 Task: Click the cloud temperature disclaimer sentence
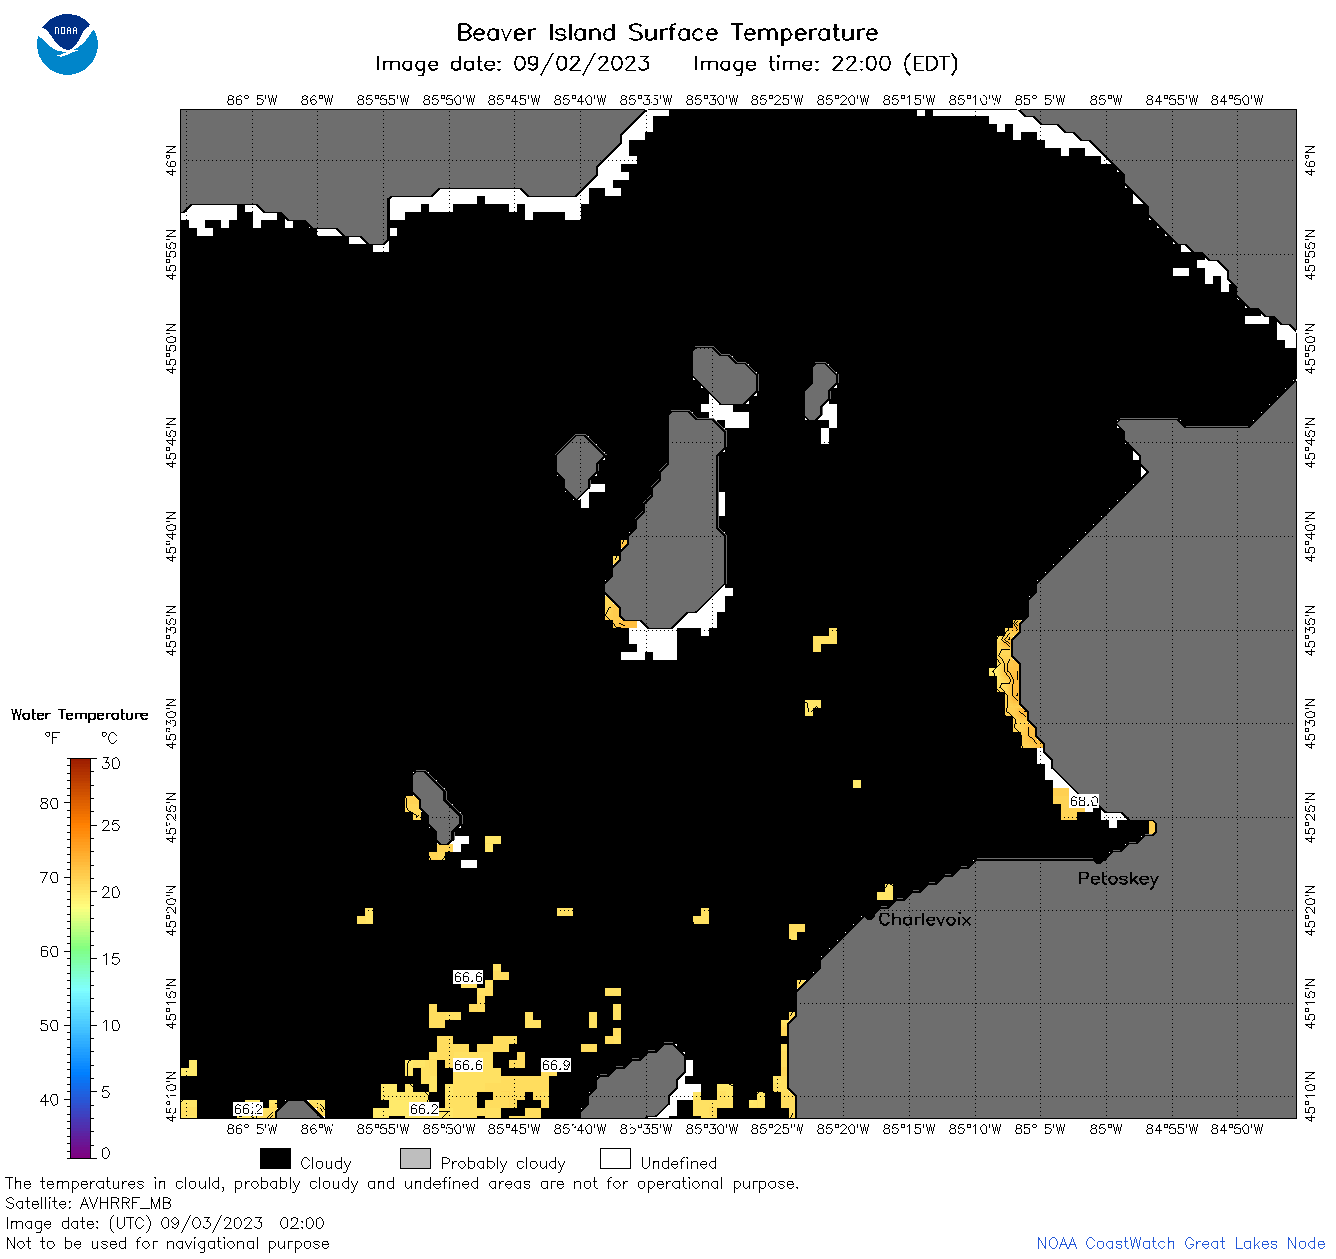pos(402,1183)
